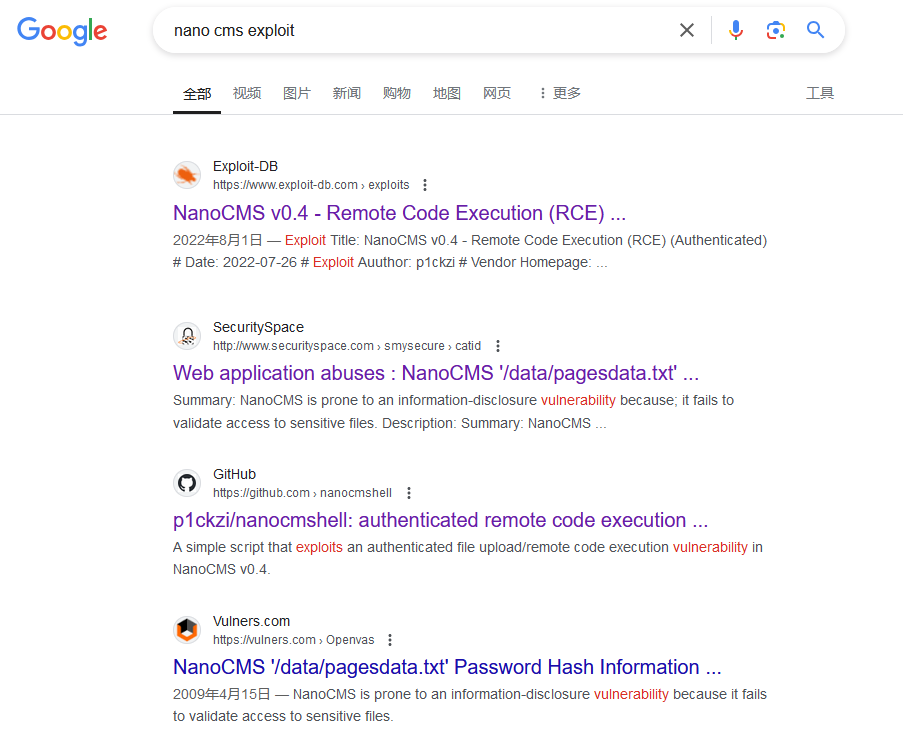Open options menu for GitHub result
Screen dimensions: 903x733
[x=408, y=493]
